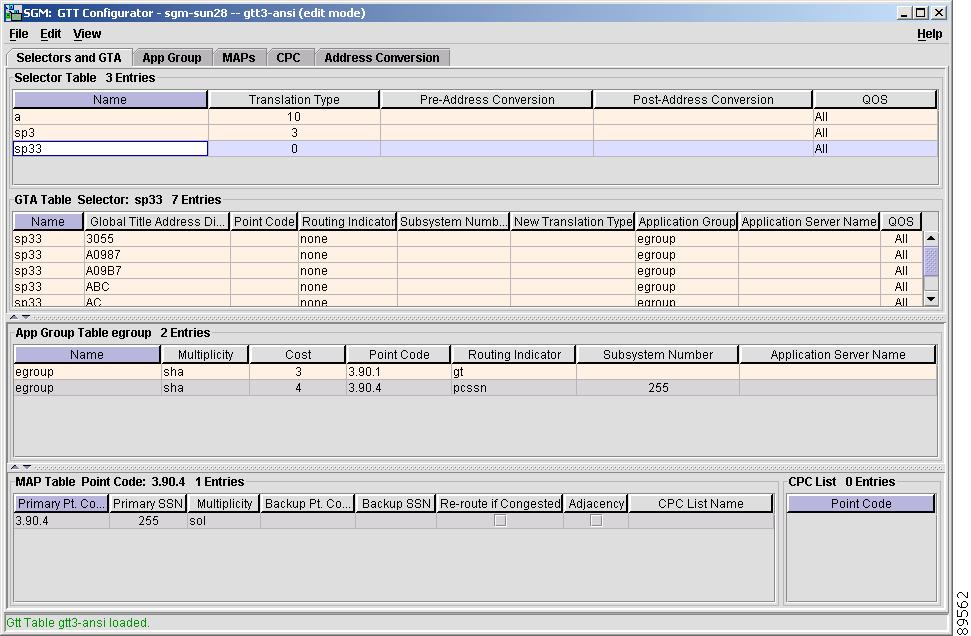Viewport: 971px width, 636px height.
Task: Sort Selector Table by Translation Type header
Action: (x=294, y=100)
